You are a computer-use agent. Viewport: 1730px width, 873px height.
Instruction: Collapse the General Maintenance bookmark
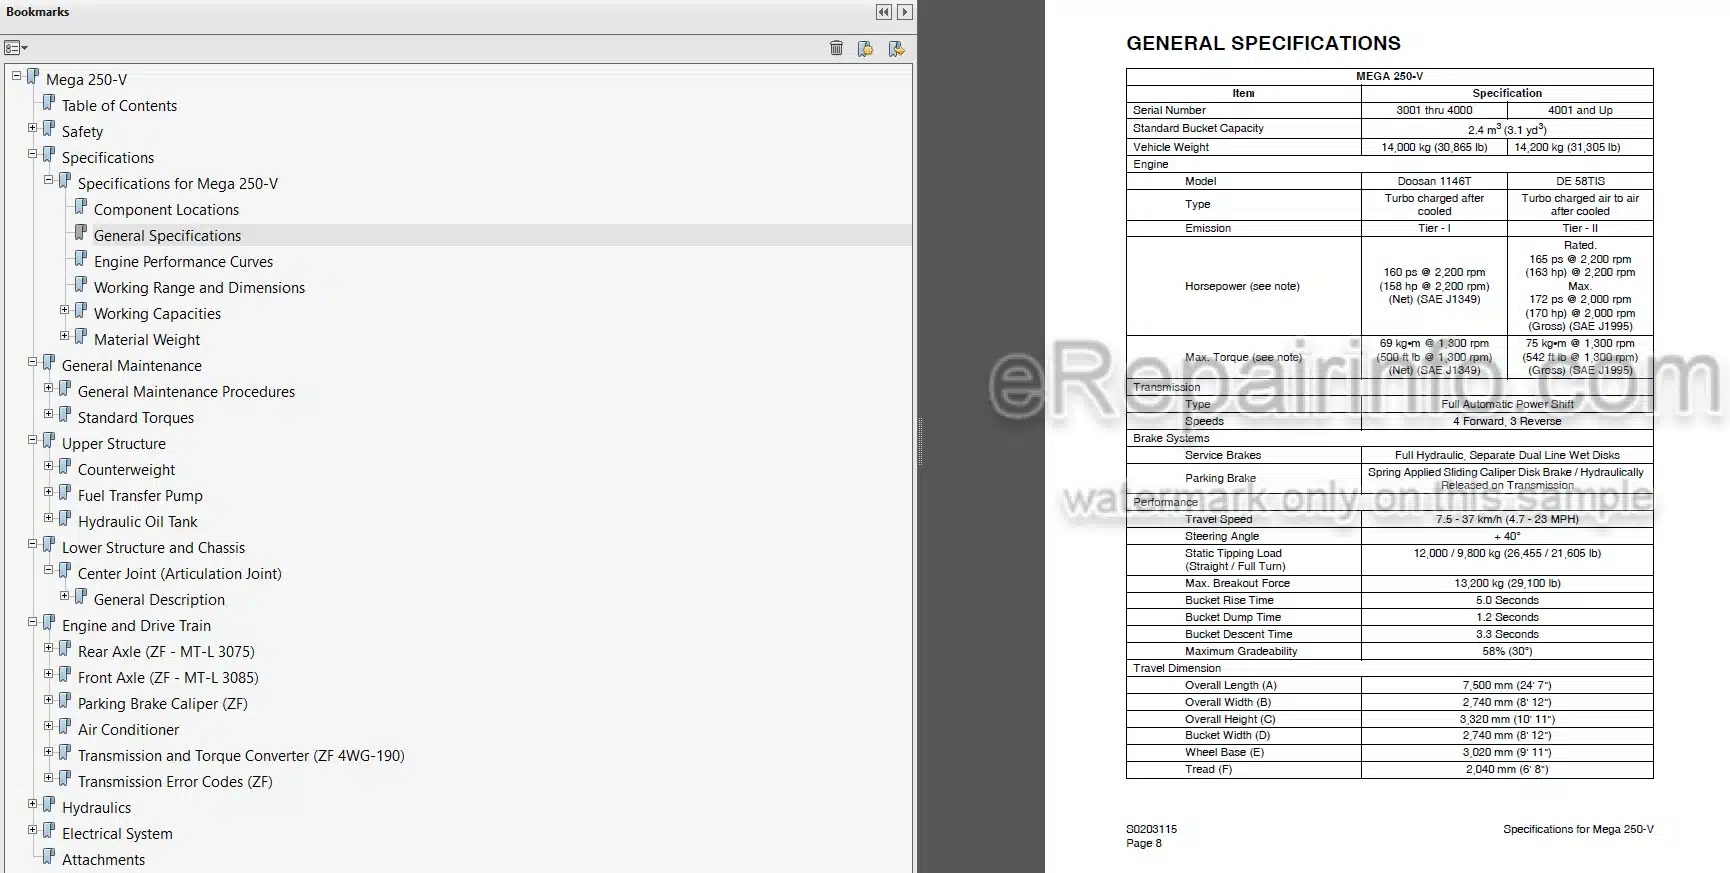click(x=32, y=362)
